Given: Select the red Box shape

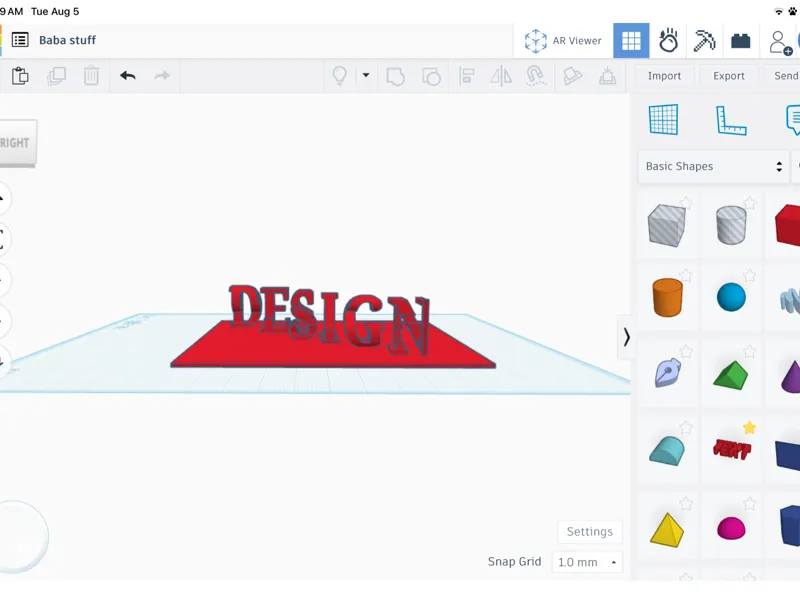Looking at the screenshot, I should tap(788, 225).
